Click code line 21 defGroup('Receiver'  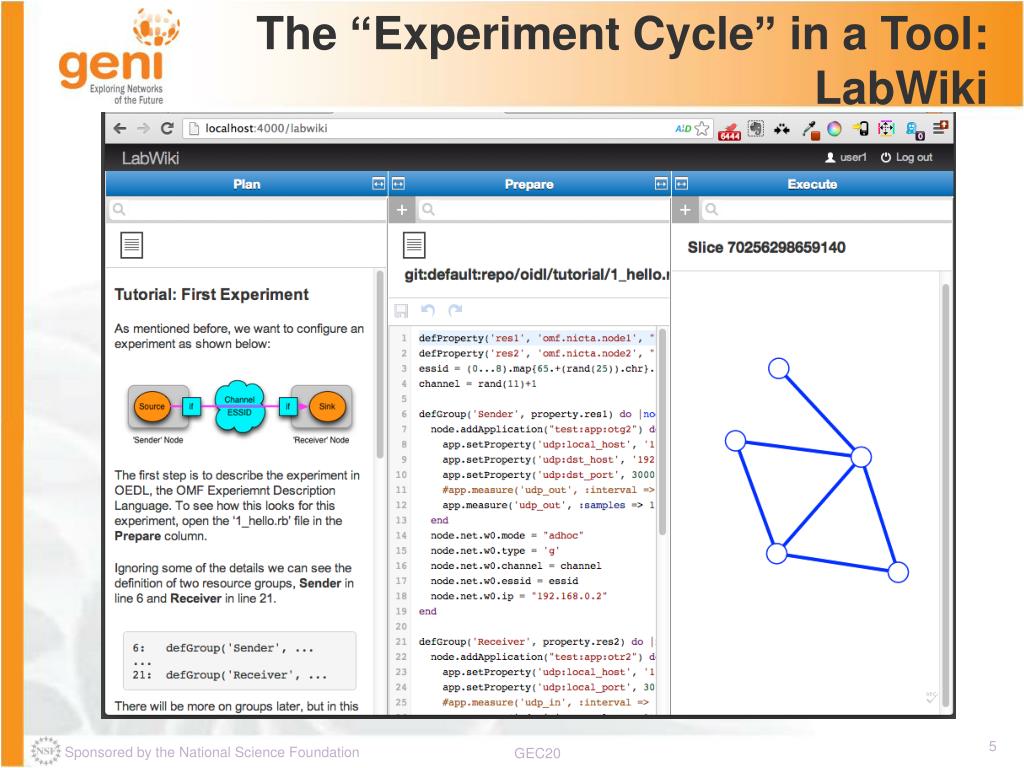coord(537,642)
